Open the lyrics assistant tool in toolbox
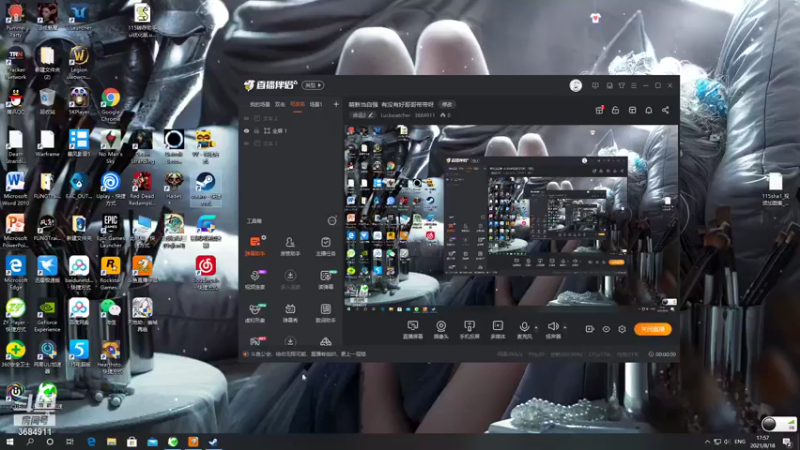This screenshot has height=450, width=800. click(x=326, y=313)
